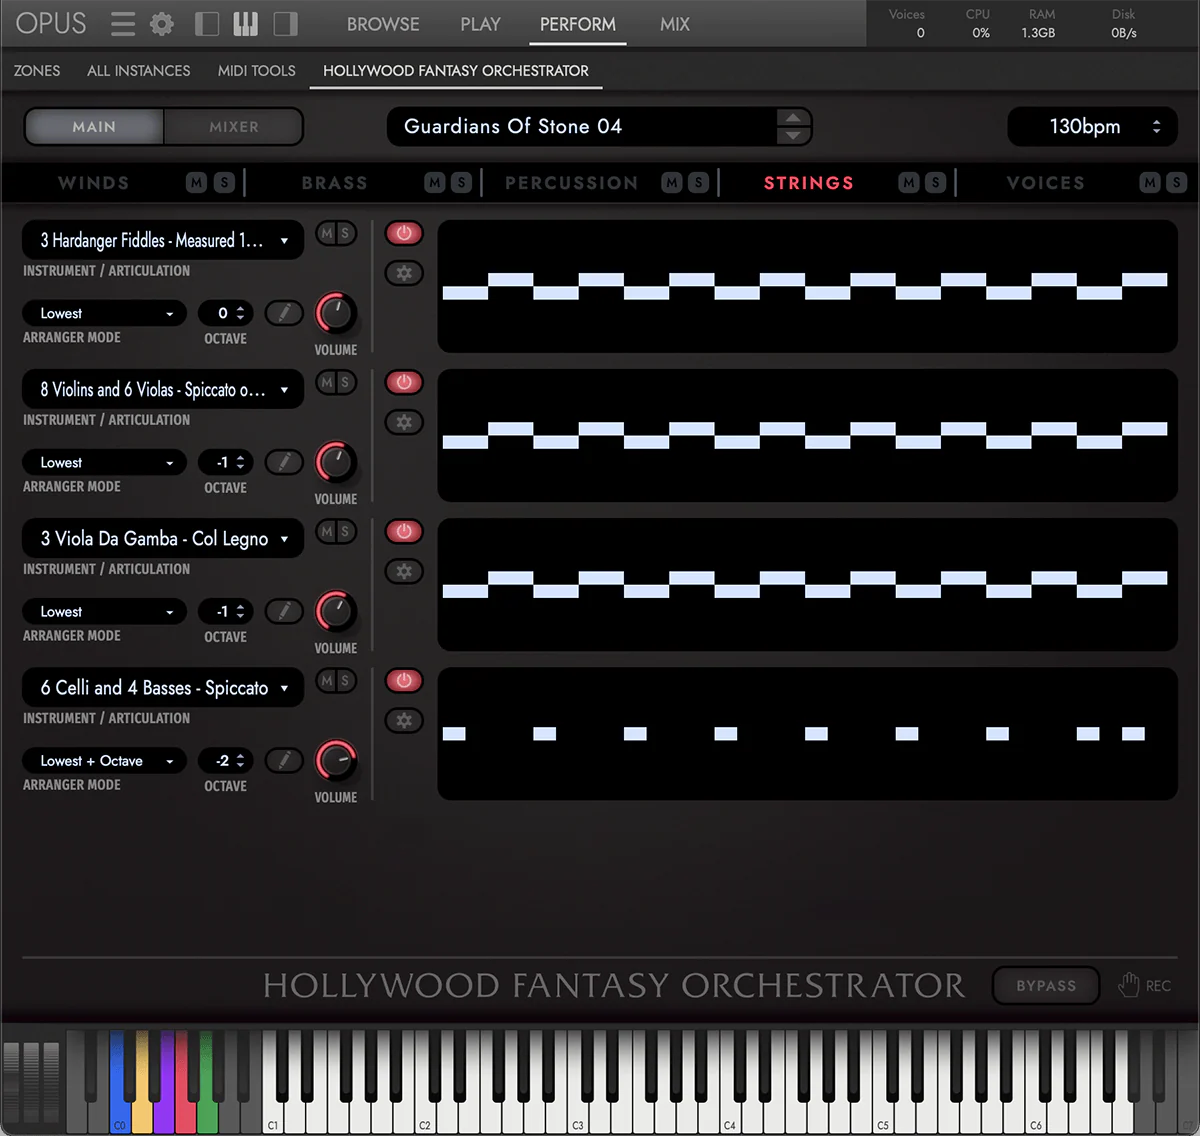The image size is (1200, 1136).
Task: Open the 8 Violins and 6 Violas dropdown
Action: pyautogui.click(x=163, y=389)
